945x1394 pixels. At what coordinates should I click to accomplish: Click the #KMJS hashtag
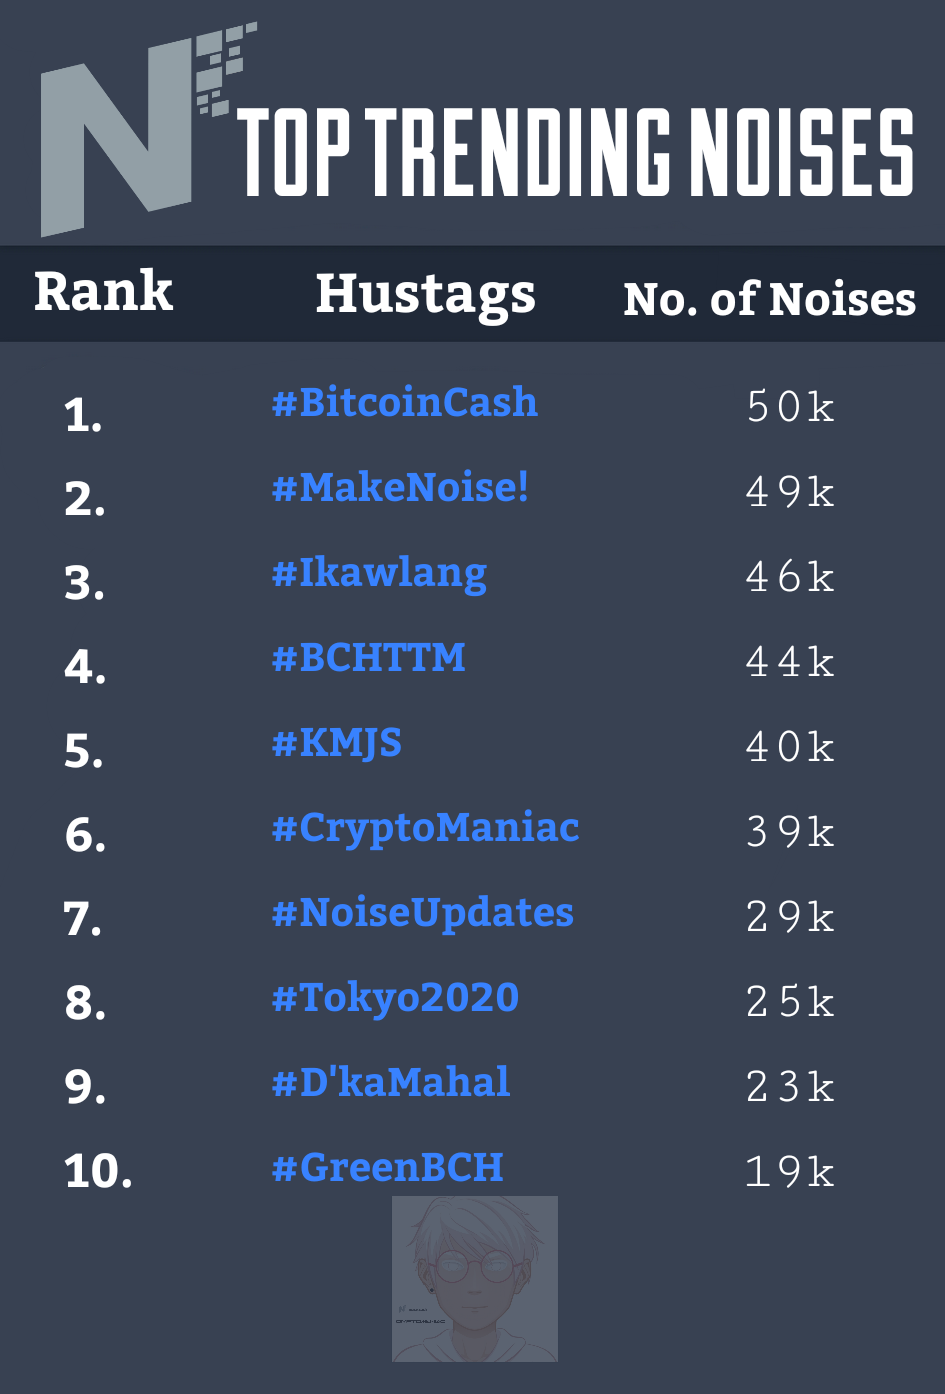(337, 743)
